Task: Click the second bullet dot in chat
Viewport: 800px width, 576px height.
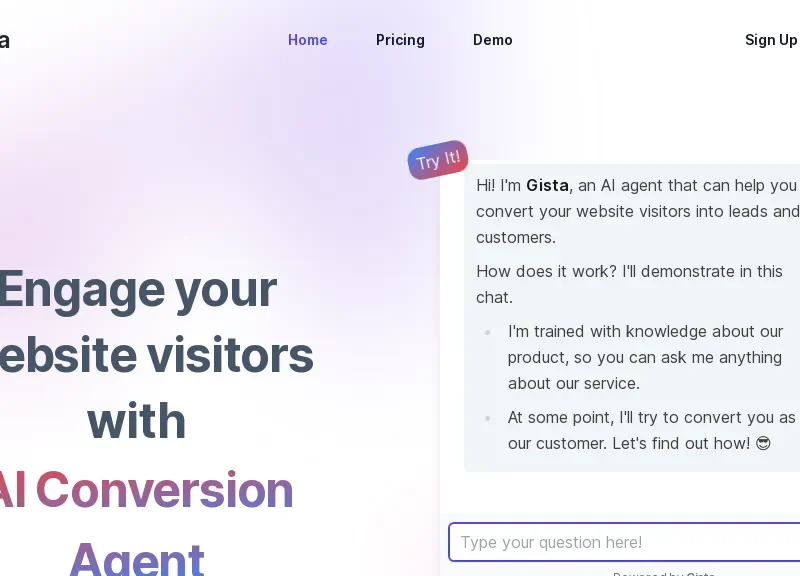Action: pyautogui.click(x=488, y=418)
